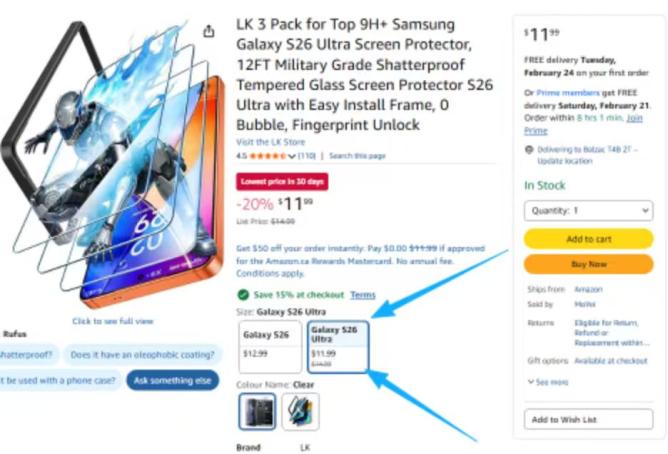Open the Visit the LK Store link

[269, 141]
